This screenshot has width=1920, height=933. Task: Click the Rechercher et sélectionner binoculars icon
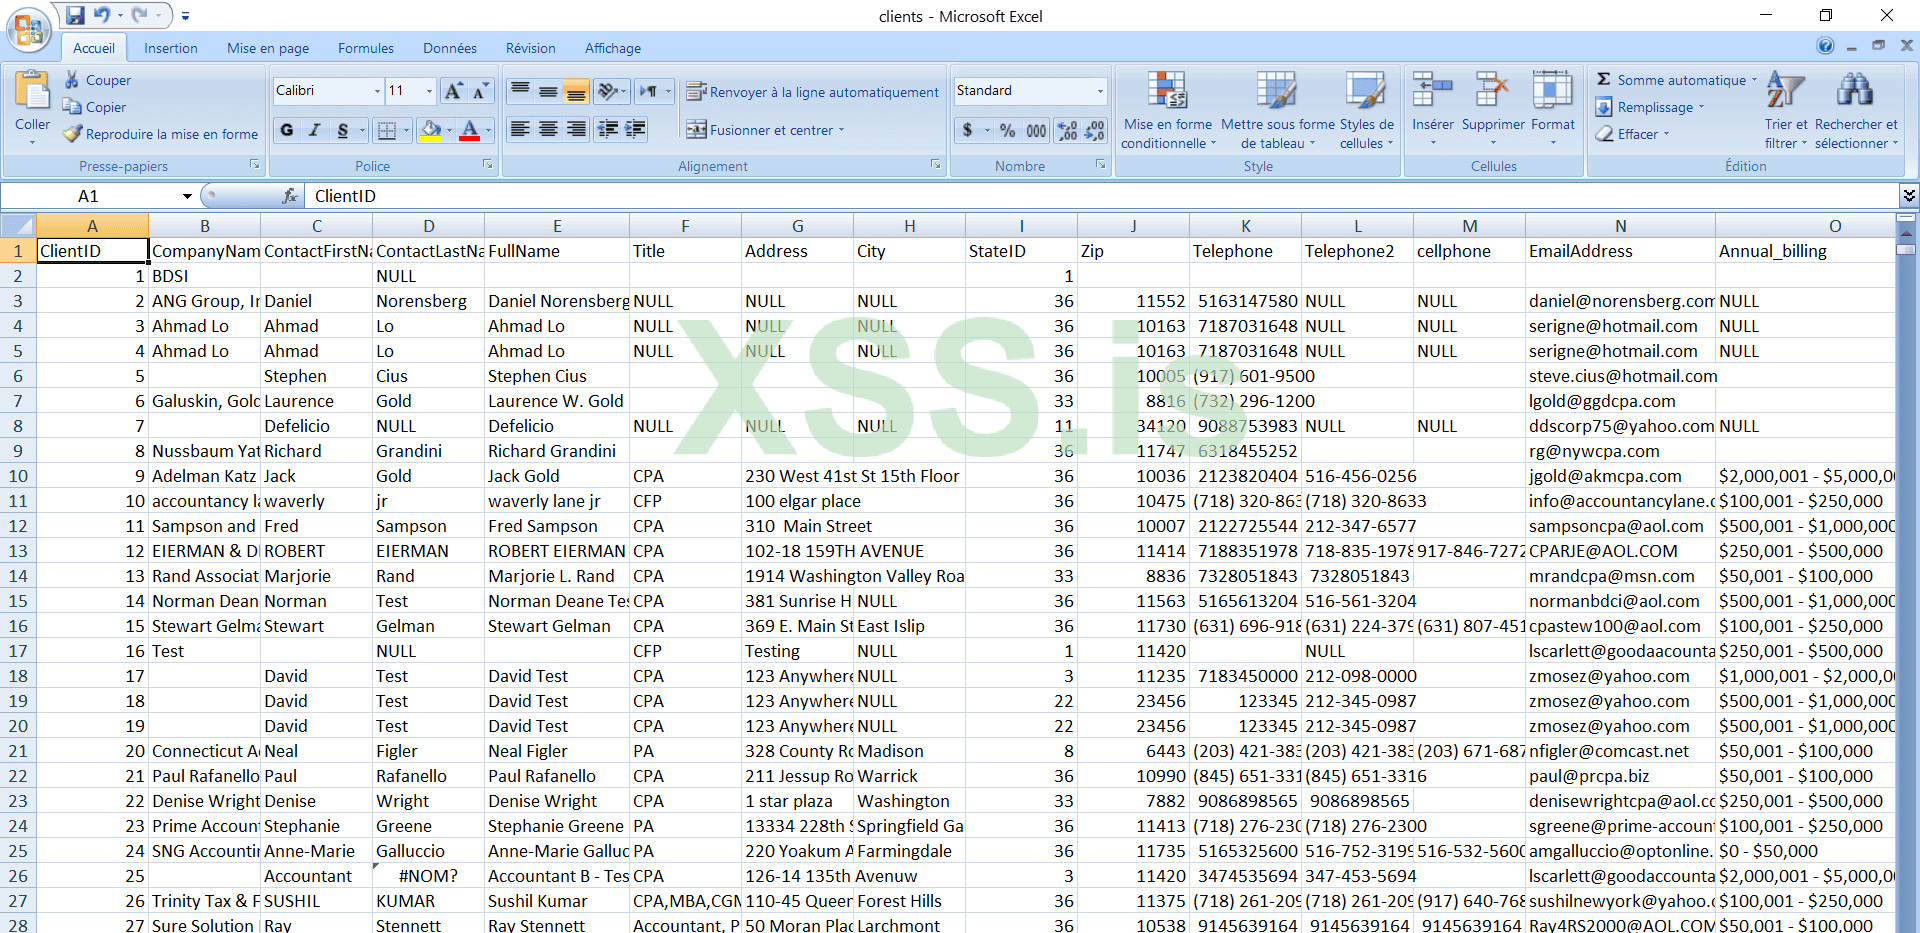click(x=1855, y=92)
